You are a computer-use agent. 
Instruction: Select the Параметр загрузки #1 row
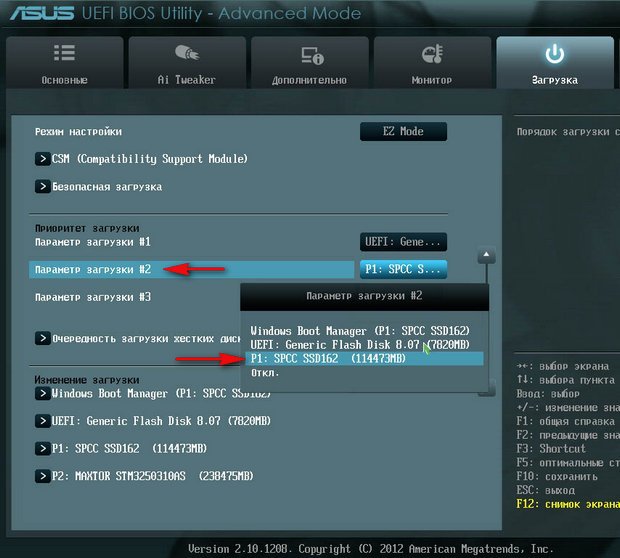pos(93,242)
